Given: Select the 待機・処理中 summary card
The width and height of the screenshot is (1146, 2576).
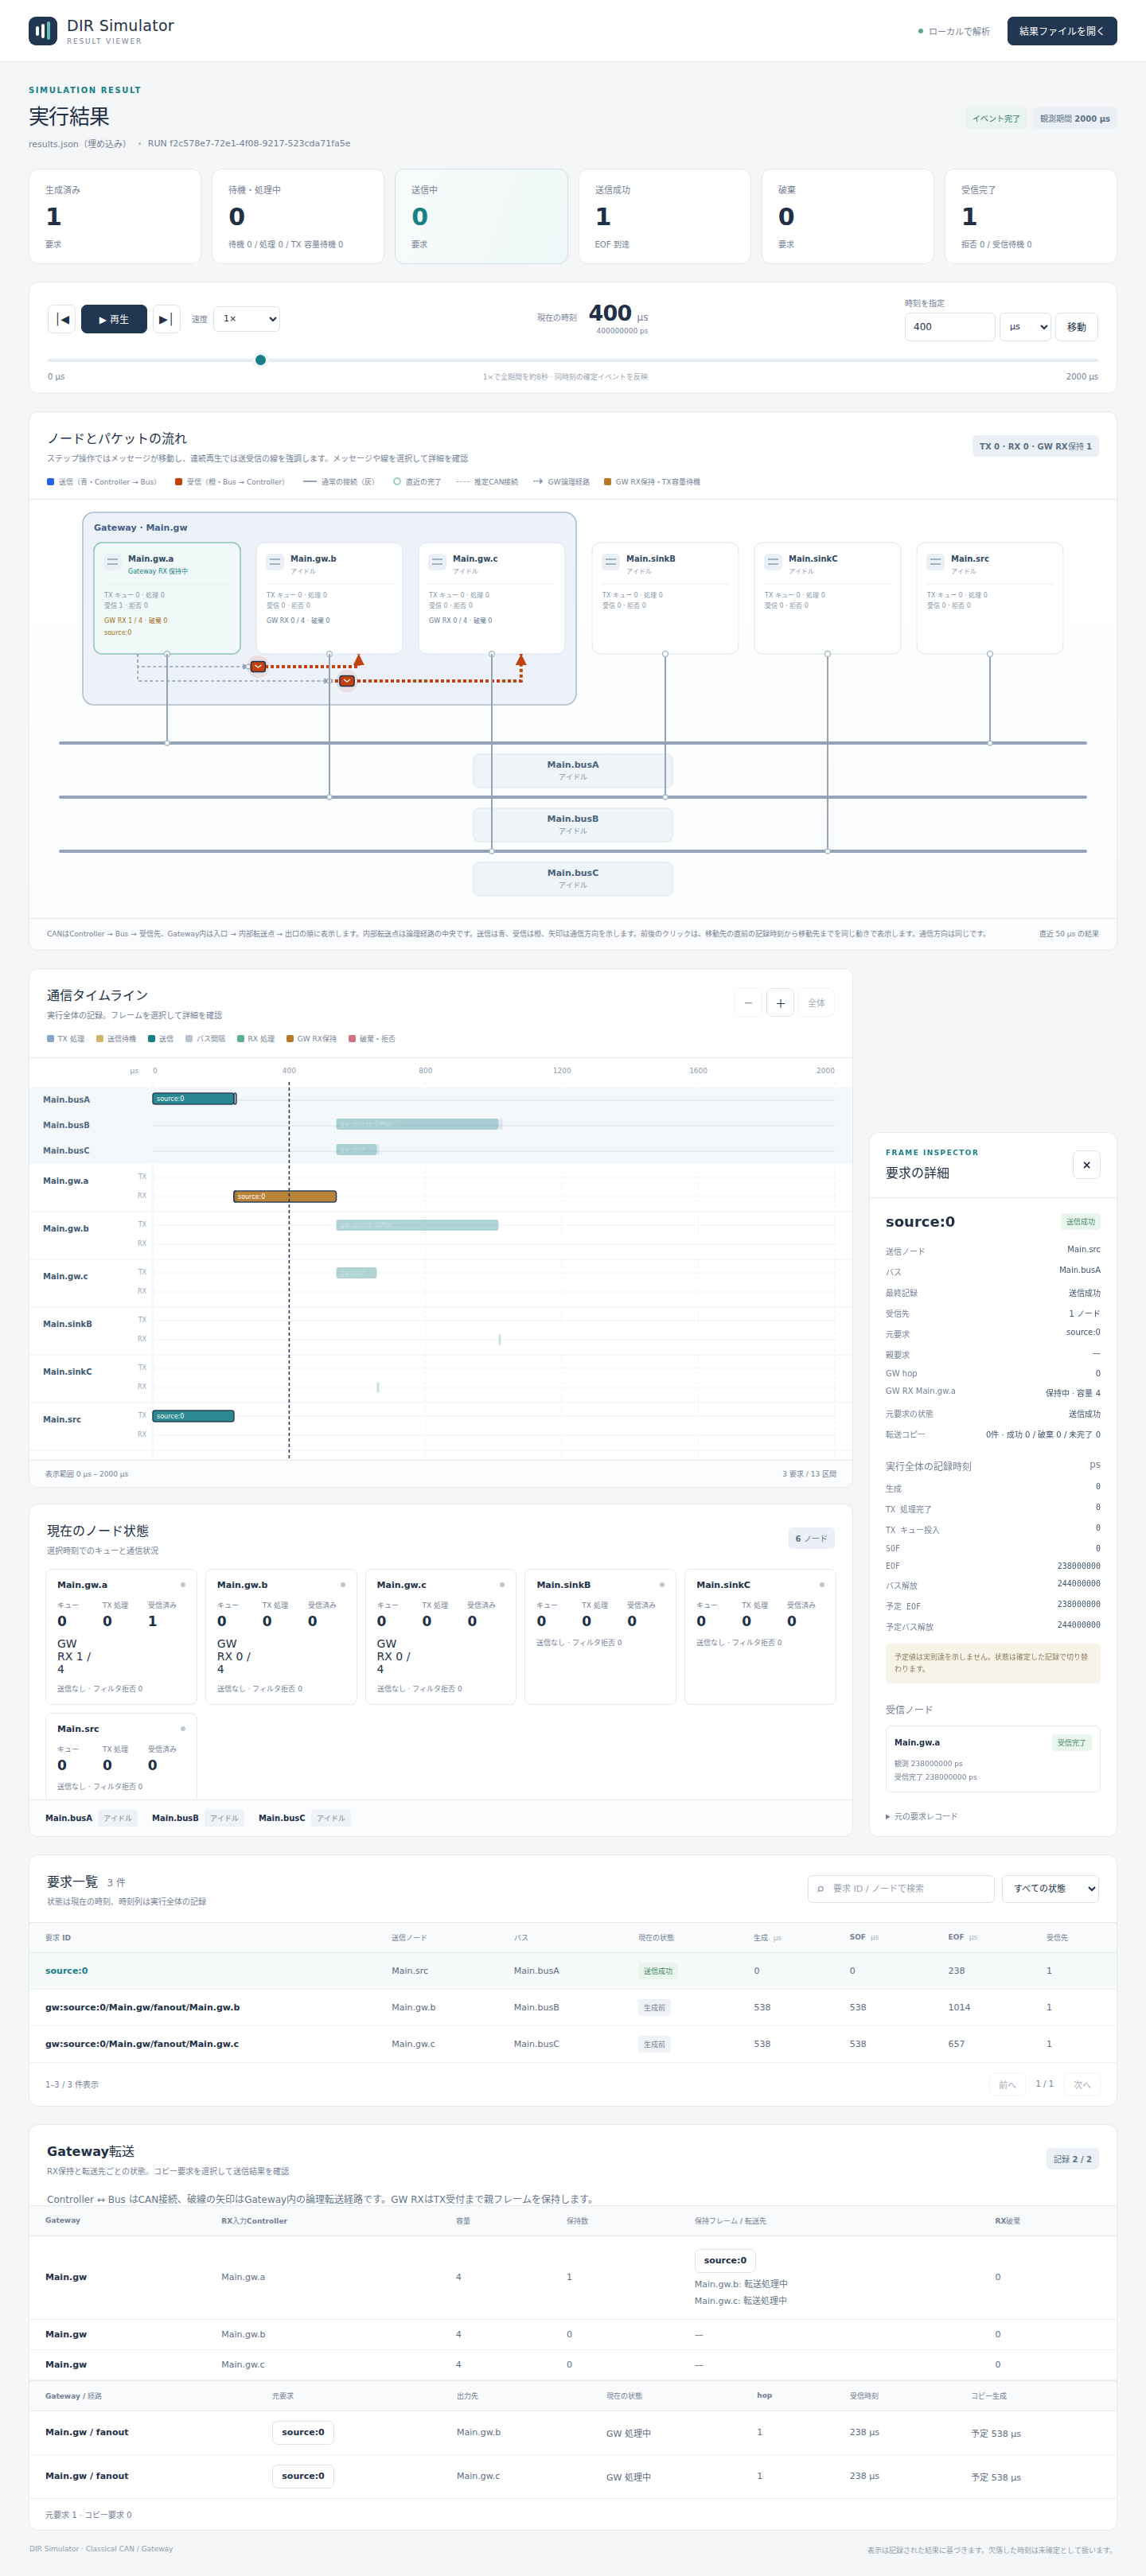Looking at the screenshot, I should coord(298,216).
